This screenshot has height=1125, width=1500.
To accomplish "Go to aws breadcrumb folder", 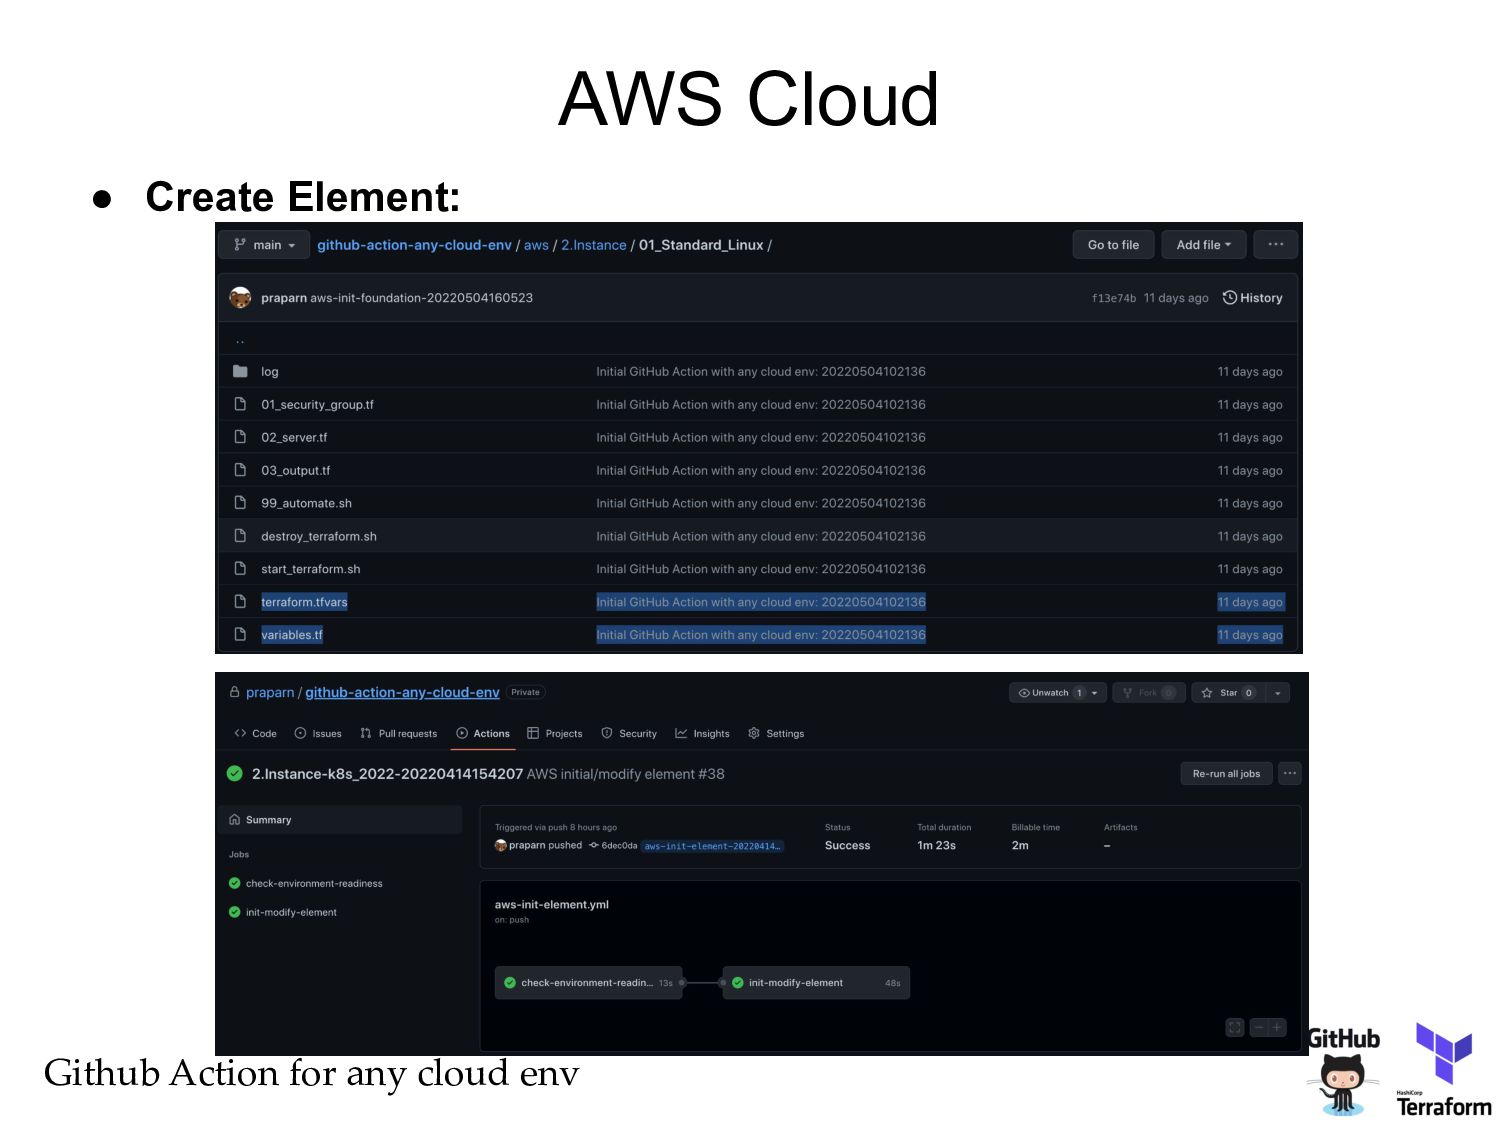I will coord(536,245).
